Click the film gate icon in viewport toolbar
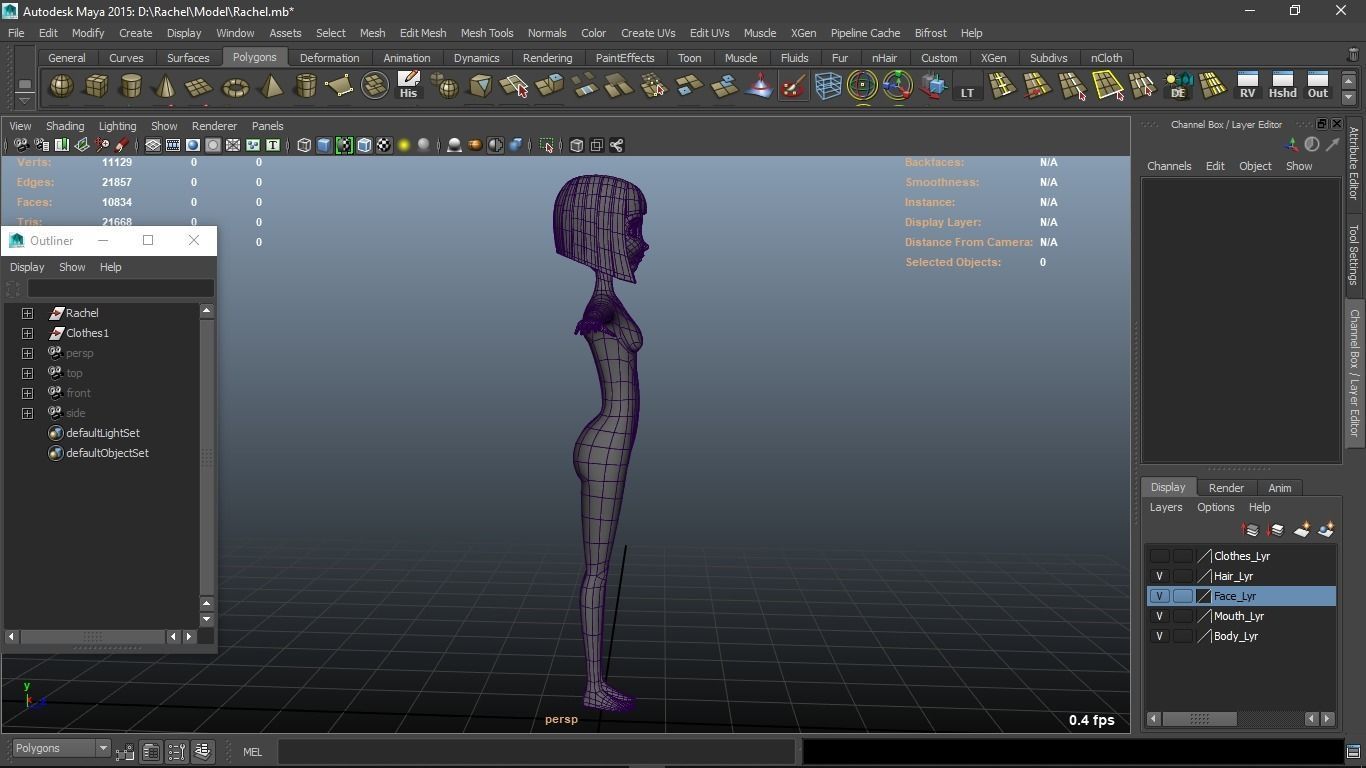The width and height of the screenshot is (1366, 768). coord(173,146)
